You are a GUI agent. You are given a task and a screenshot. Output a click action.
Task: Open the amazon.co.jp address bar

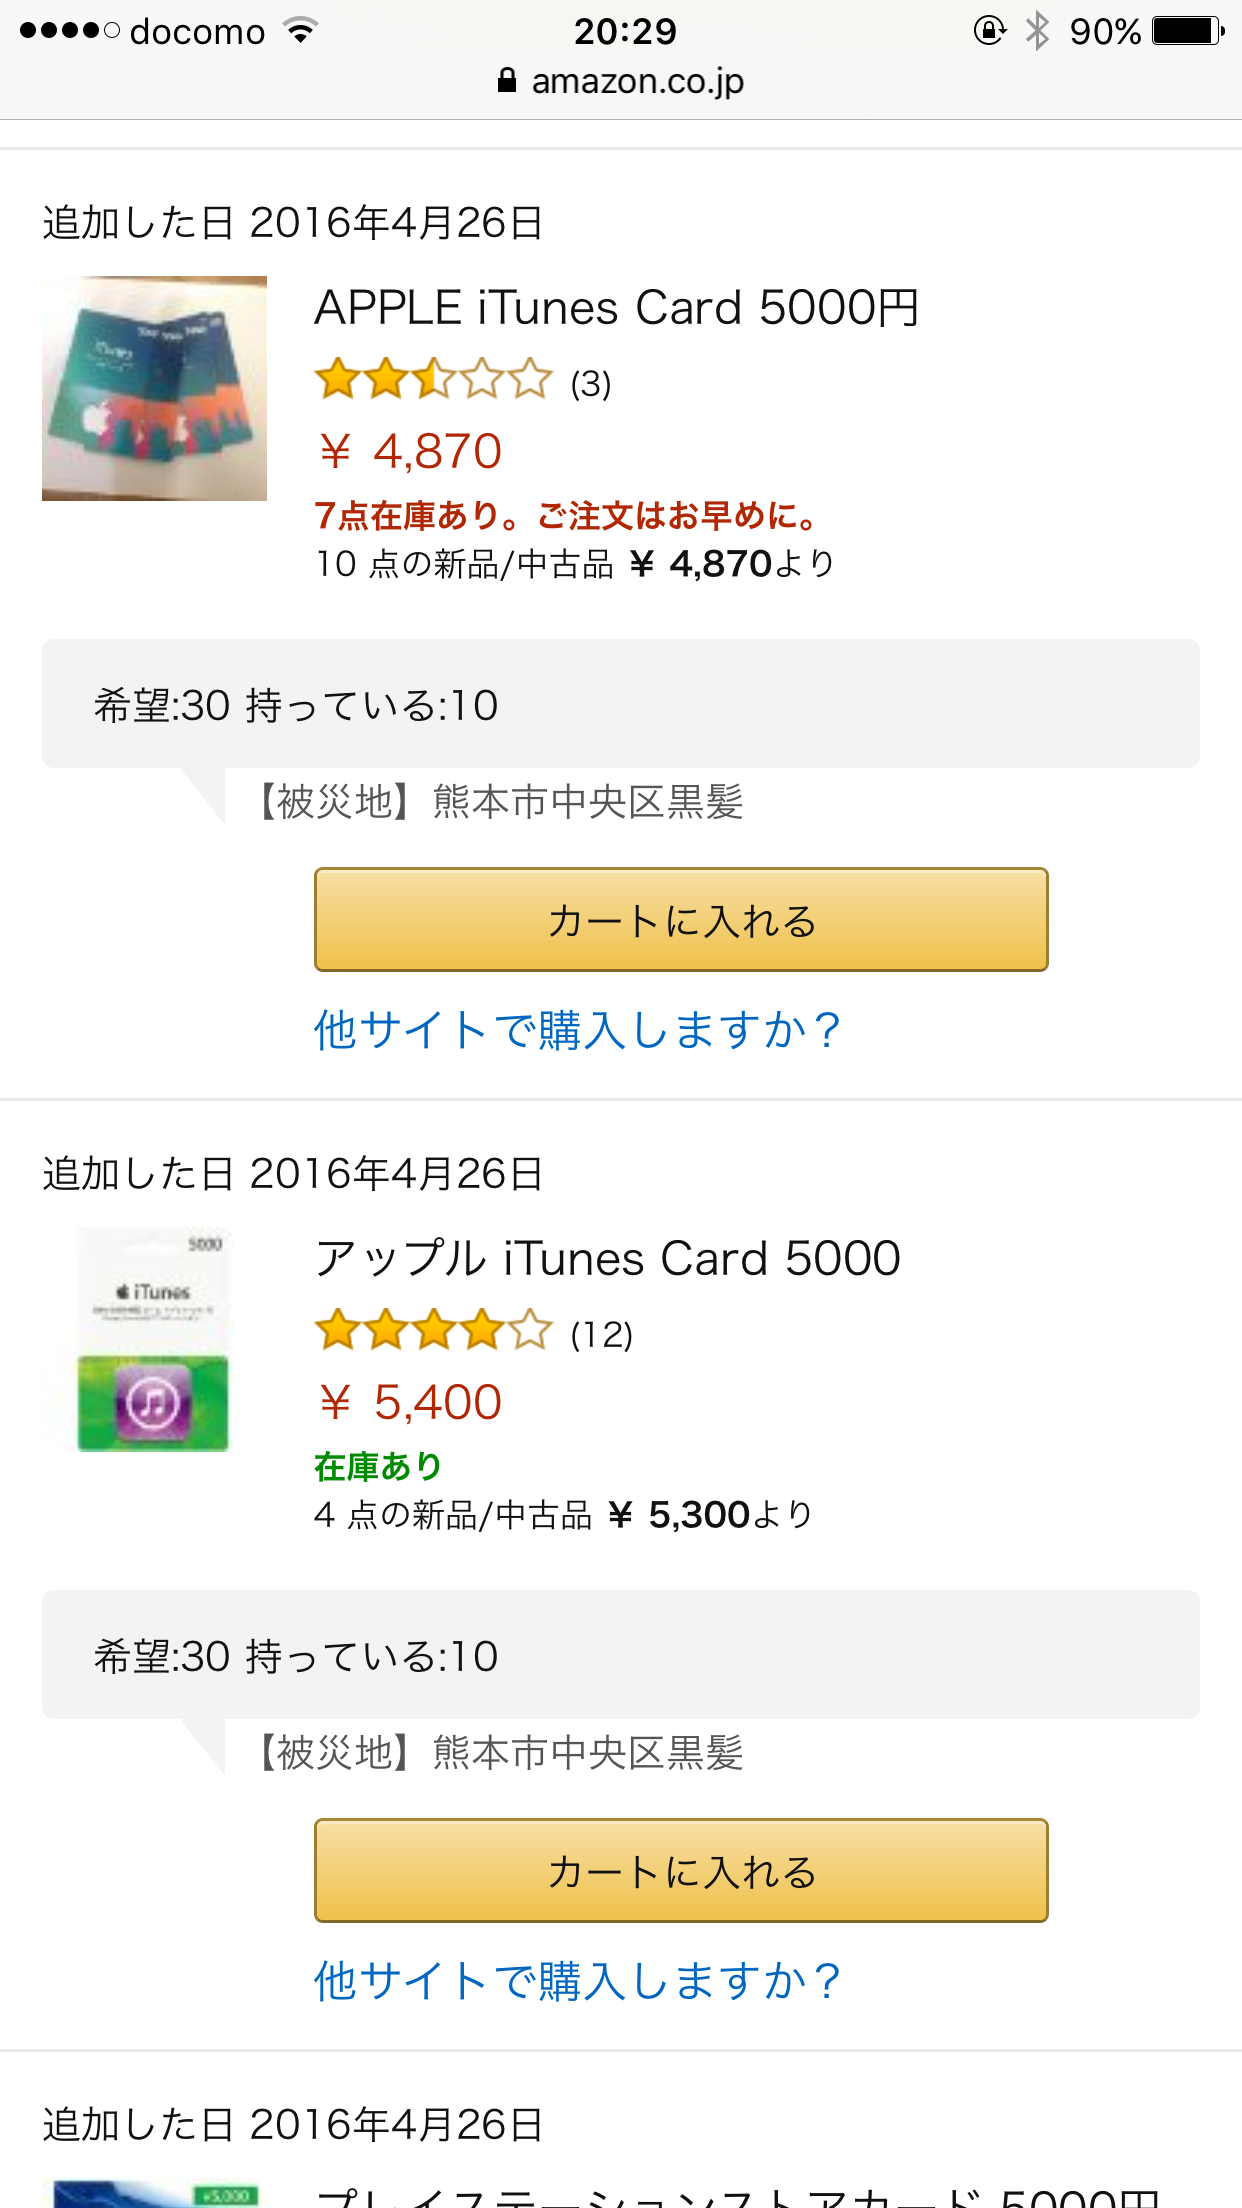[621, 80]
